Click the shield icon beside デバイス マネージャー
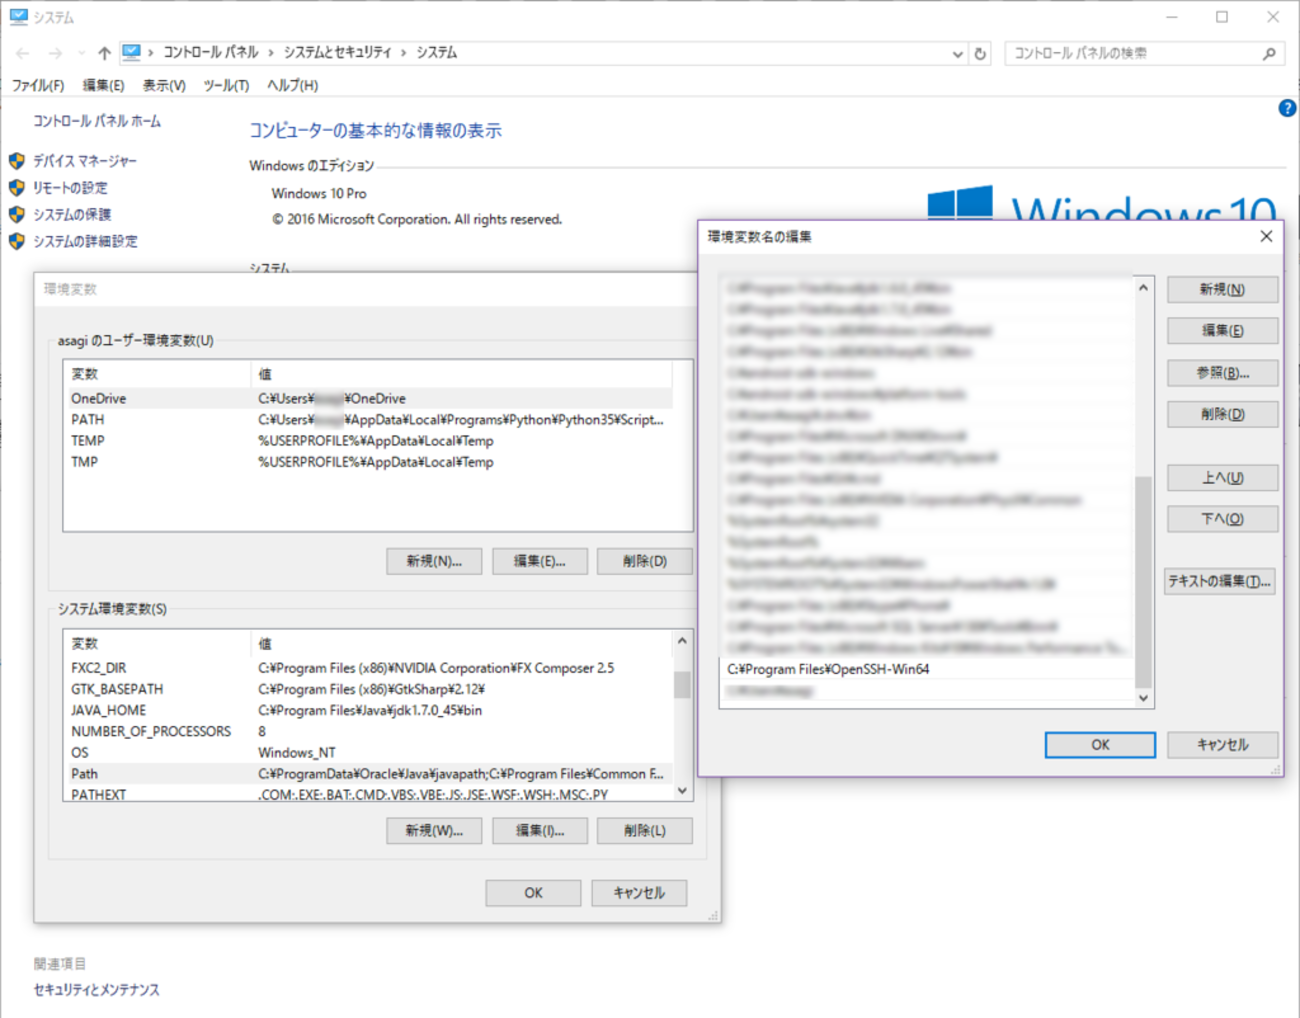Screen dimensions: 1300x1018 17,161
